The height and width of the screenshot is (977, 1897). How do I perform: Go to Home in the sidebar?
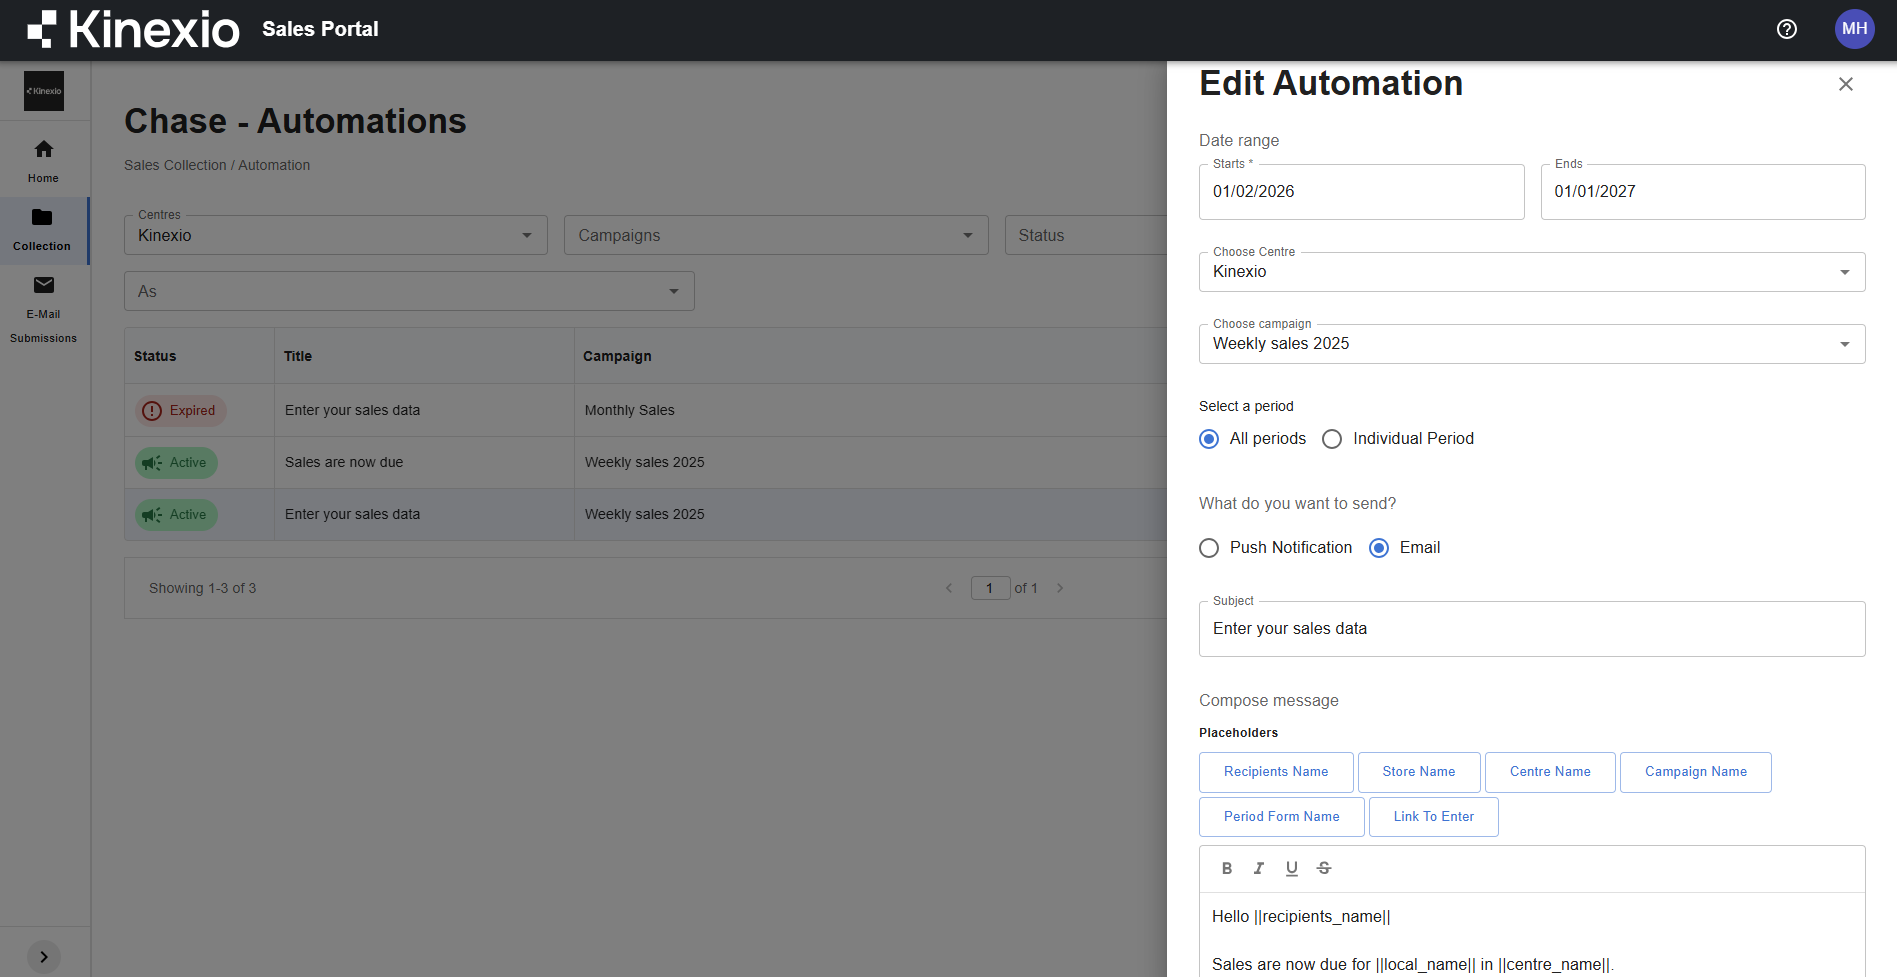coord(43,160)
